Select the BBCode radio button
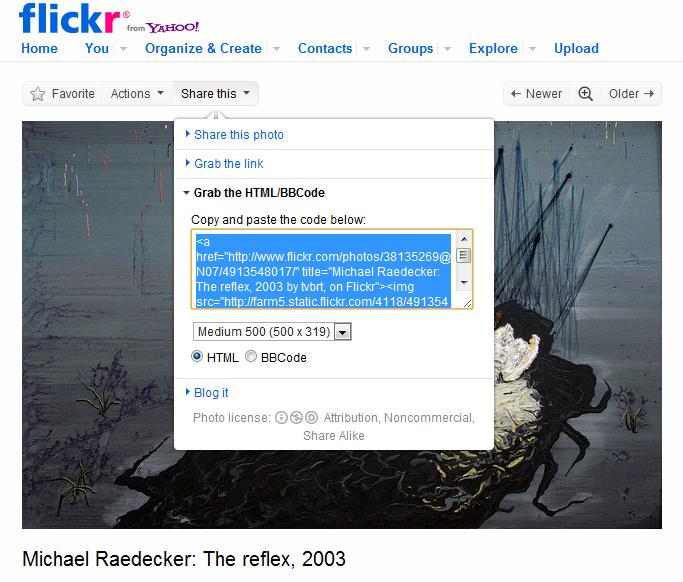Viewport: 683px width, 582px height. click(251, 356)
